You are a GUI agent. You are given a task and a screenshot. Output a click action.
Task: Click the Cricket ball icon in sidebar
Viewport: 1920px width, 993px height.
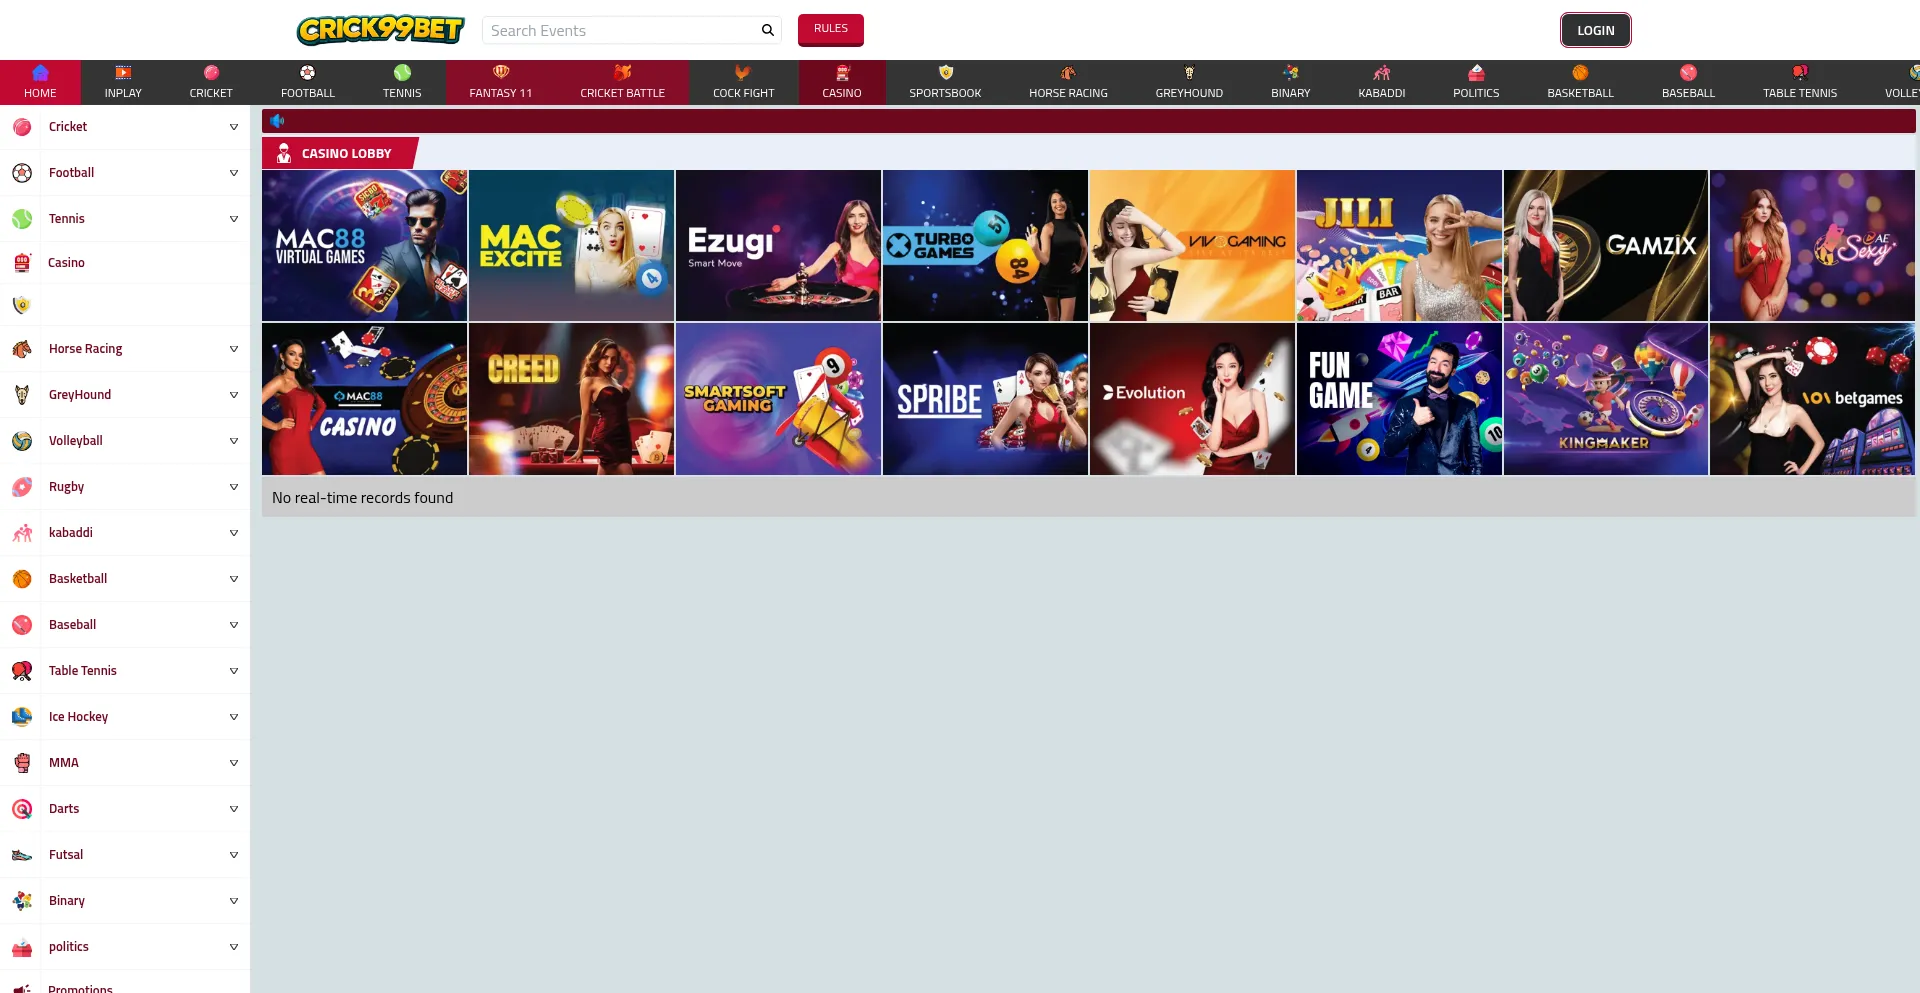(x=22, y=127)
